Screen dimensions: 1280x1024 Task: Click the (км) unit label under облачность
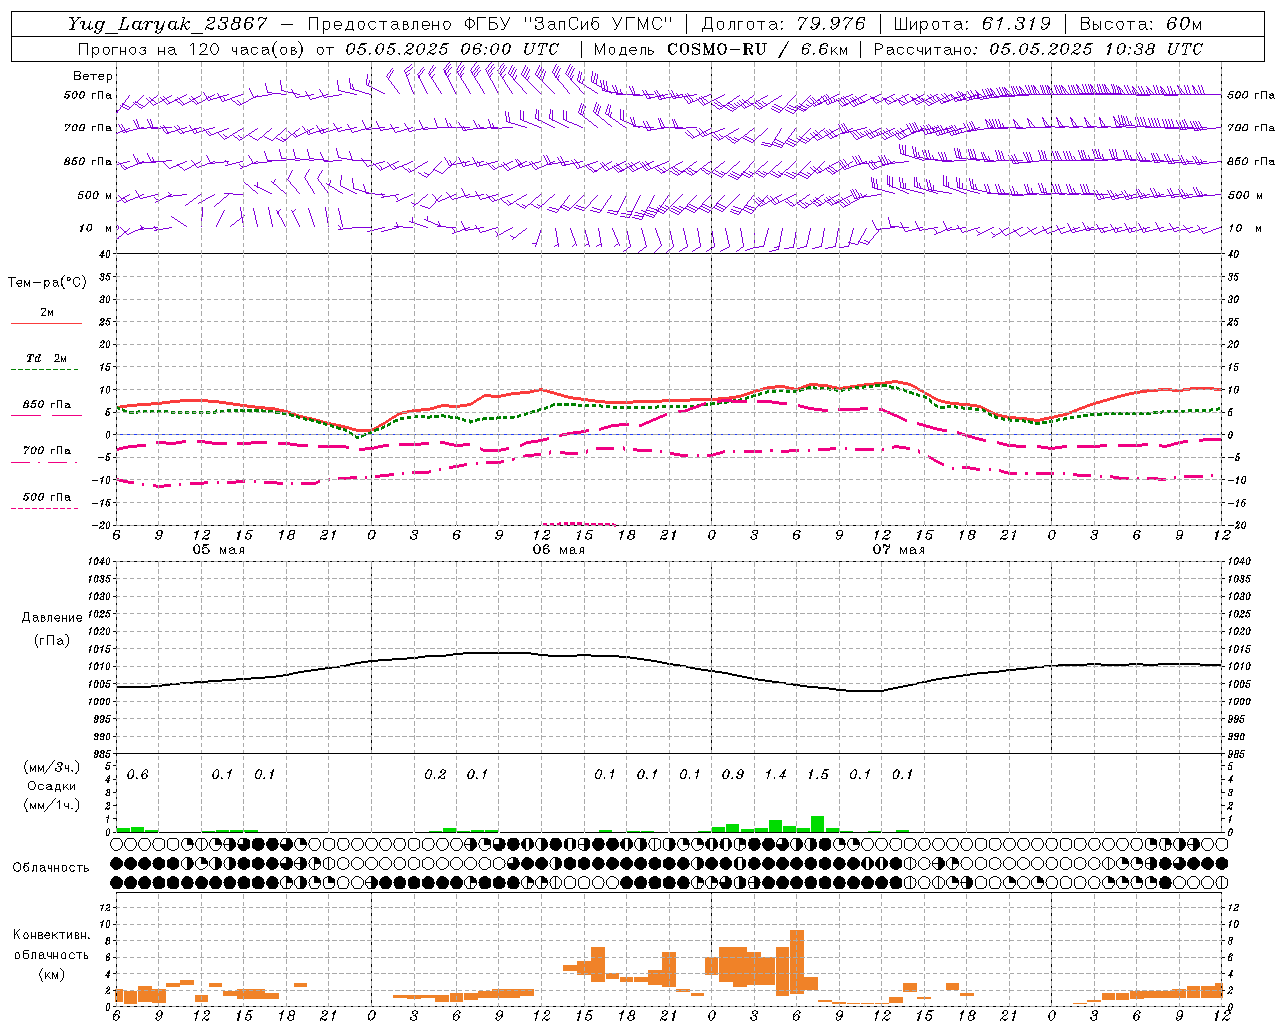pos(51,974)
